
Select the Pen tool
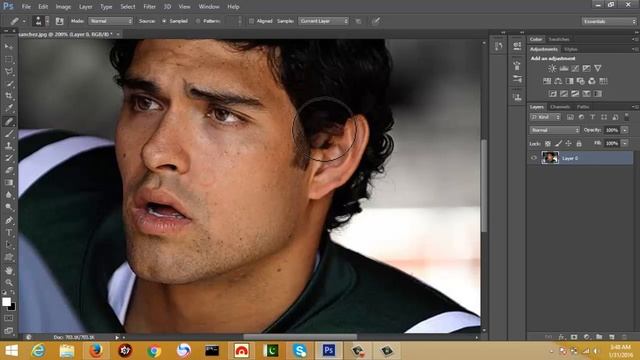point(9,220)
